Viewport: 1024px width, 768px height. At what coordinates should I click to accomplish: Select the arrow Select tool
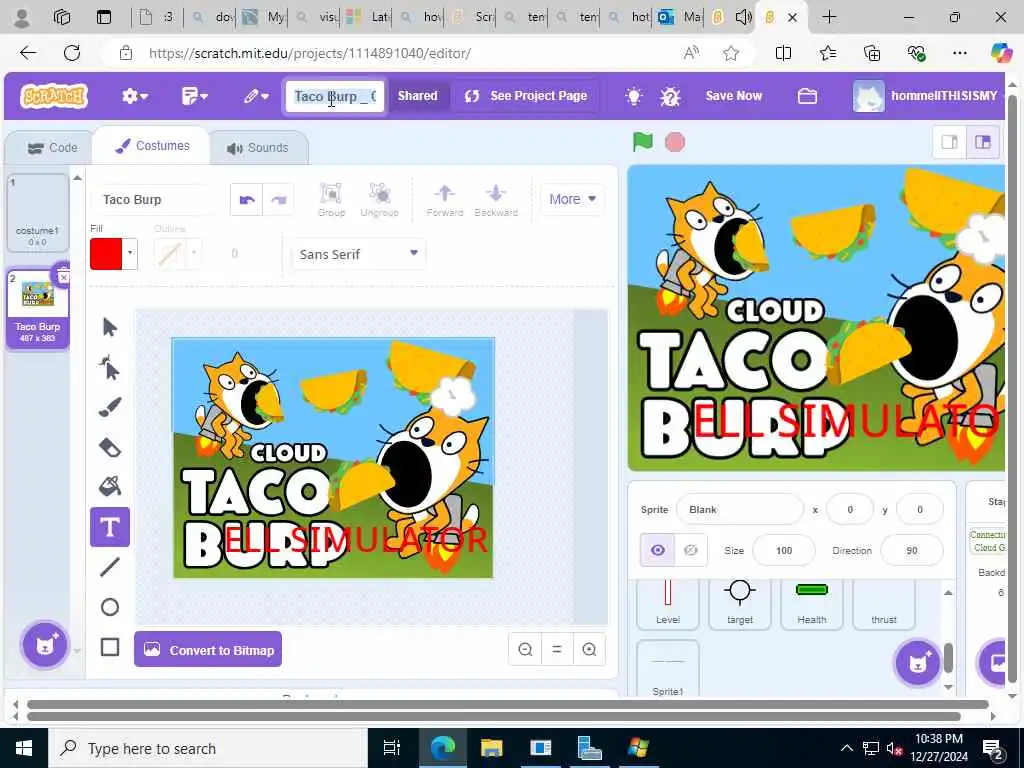tap(110, 327)
